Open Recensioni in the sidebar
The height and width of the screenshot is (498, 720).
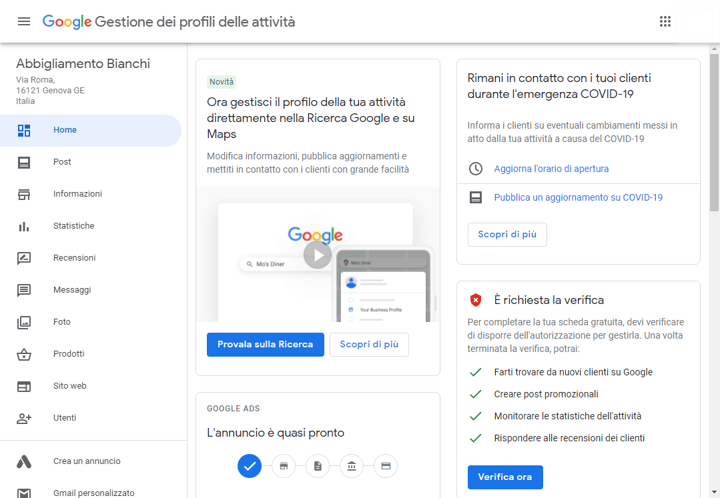90,258
